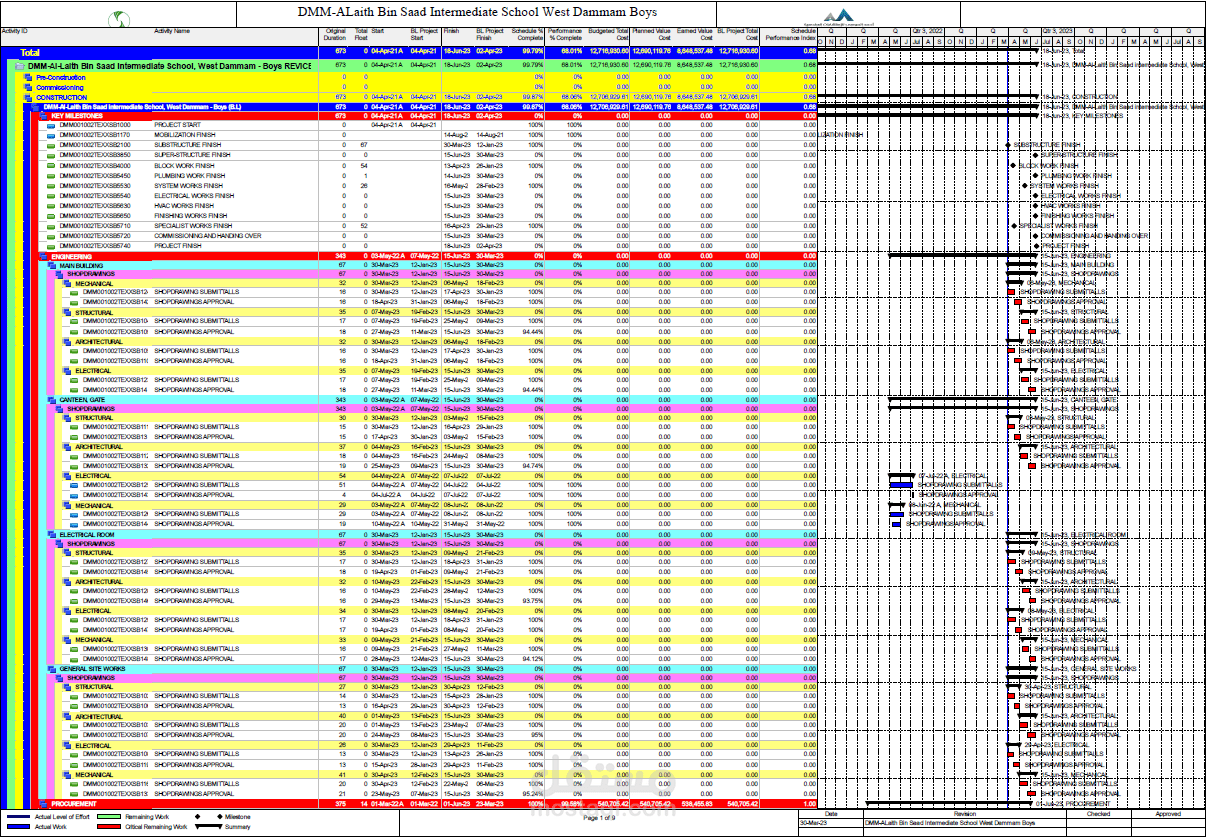This screenshot has height=838, width=1208.
Task: Click activity name PROJECT START
Action: click(177, 125)
